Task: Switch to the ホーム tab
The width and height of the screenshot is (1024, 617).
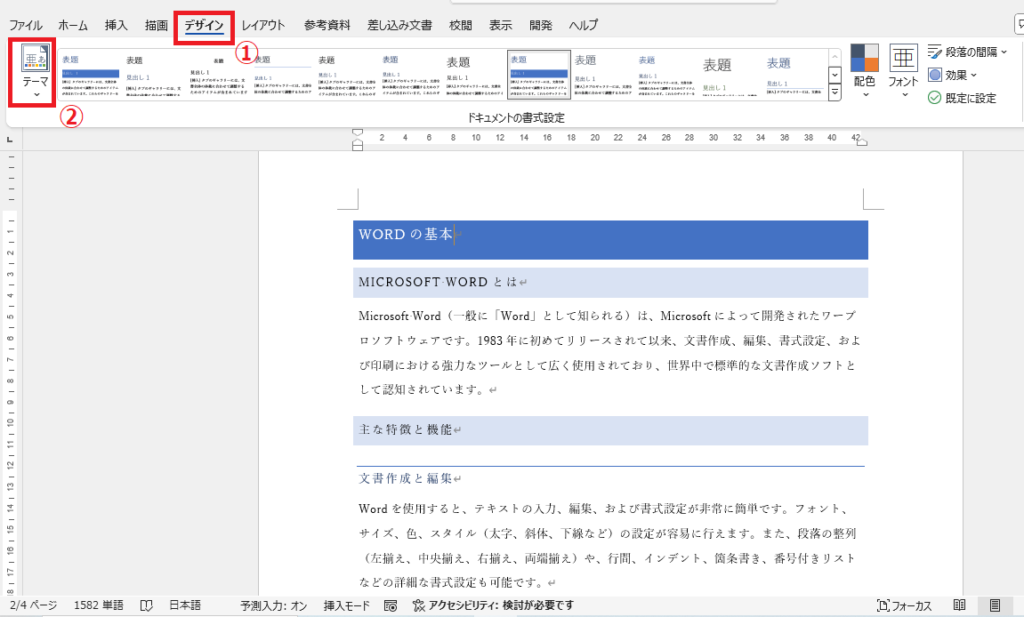Action: click(72, 25)
